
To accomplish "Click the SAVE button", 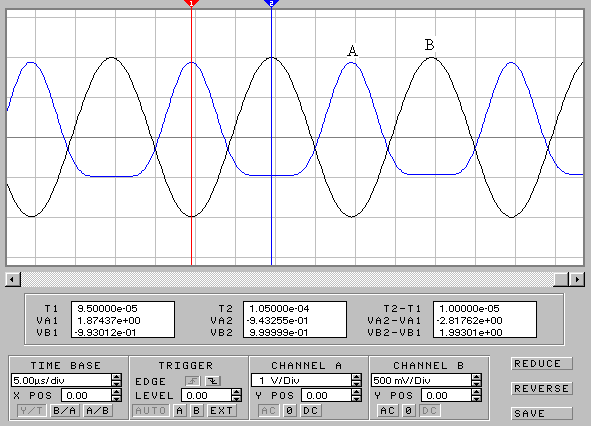I will pyautogui.click(x=542, y=414).
